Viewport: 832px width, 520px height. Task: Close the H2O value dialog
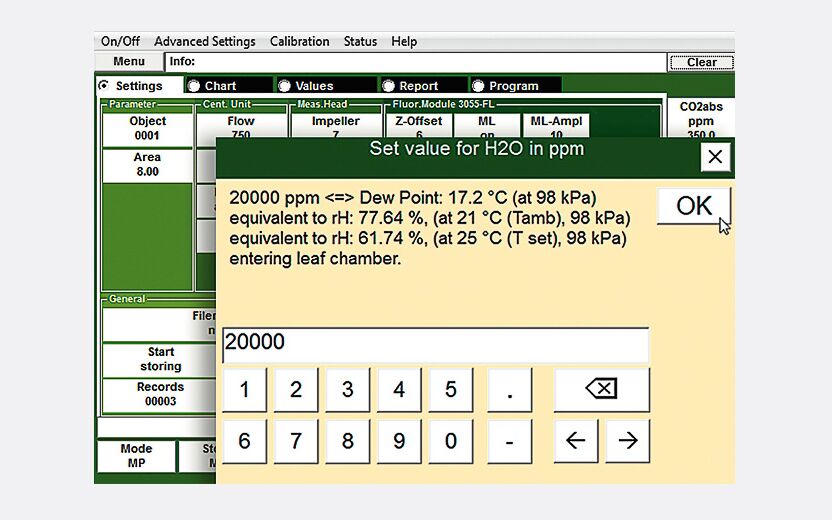pyautogui.click(x=715, y=157)
